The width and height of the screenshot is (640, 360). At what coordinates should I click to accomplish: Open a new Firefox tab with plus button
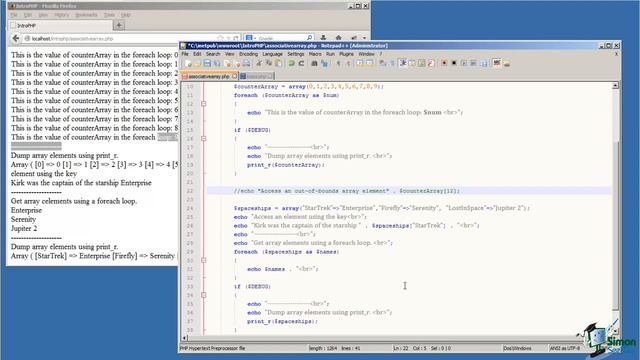point(119,25)
